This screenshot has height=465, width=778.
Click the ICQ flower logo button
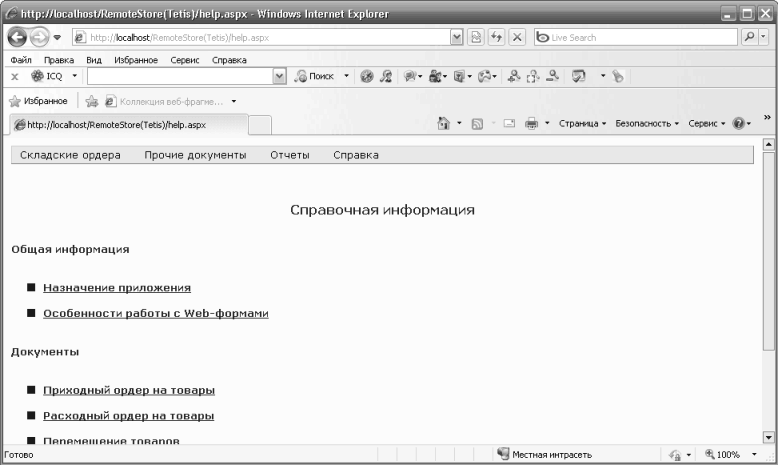(x=47, y=76)
